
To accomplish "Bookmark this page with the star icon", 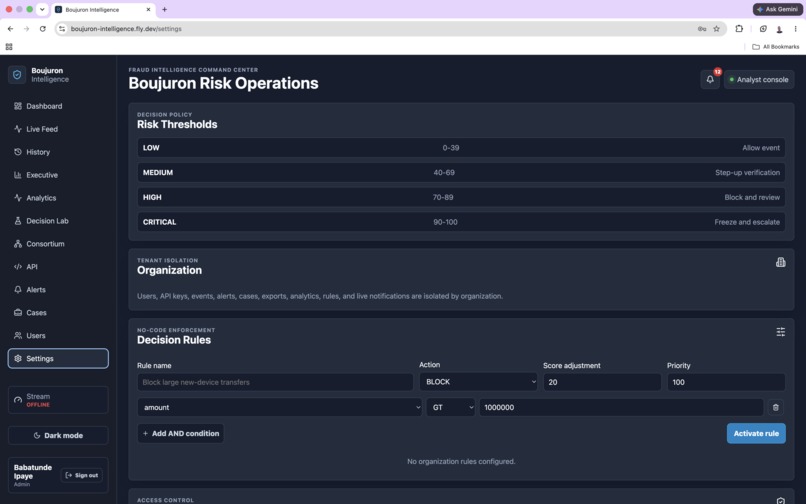I will [716, 29].
